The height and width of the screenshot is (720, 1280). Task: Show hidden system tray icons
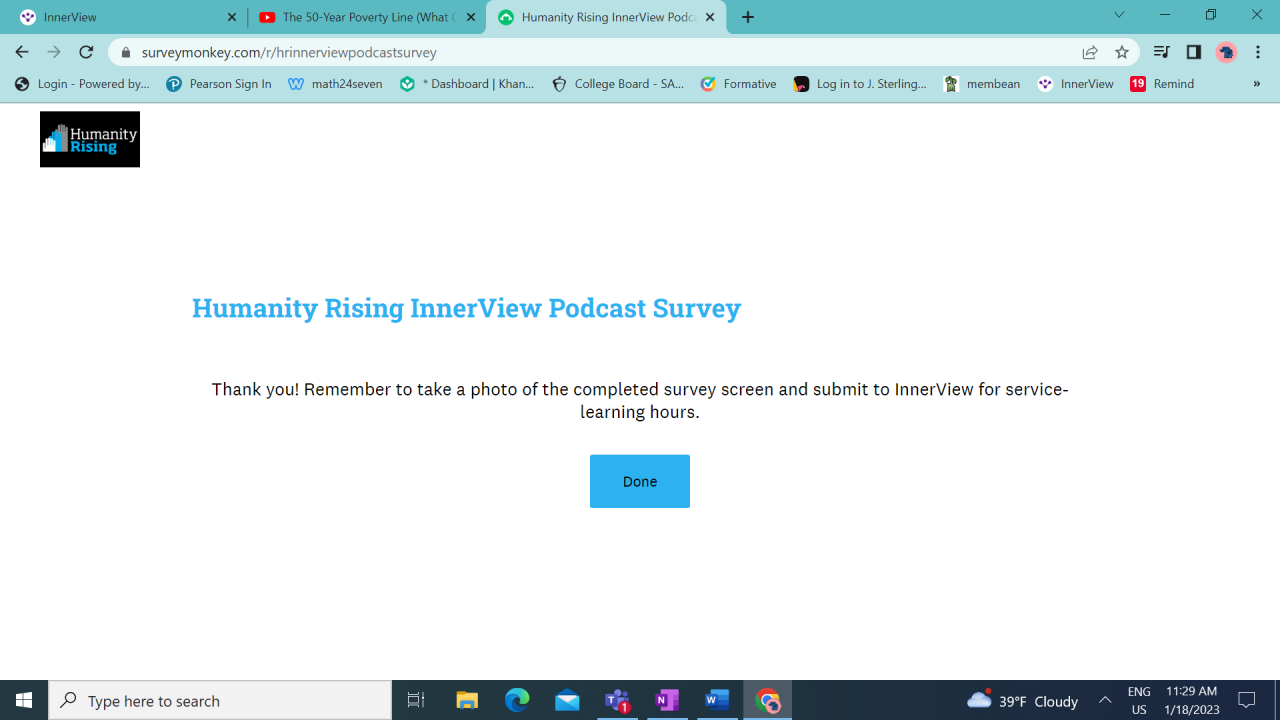(x=1105, y=700)
